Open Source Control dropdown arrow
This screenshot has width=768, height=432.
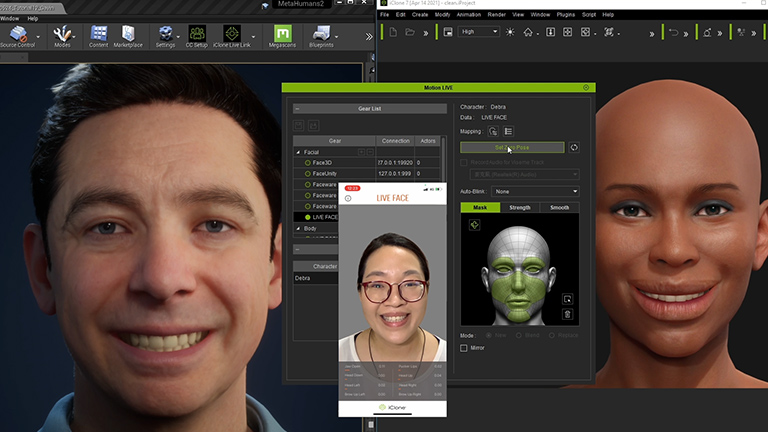tap(38, 37)
